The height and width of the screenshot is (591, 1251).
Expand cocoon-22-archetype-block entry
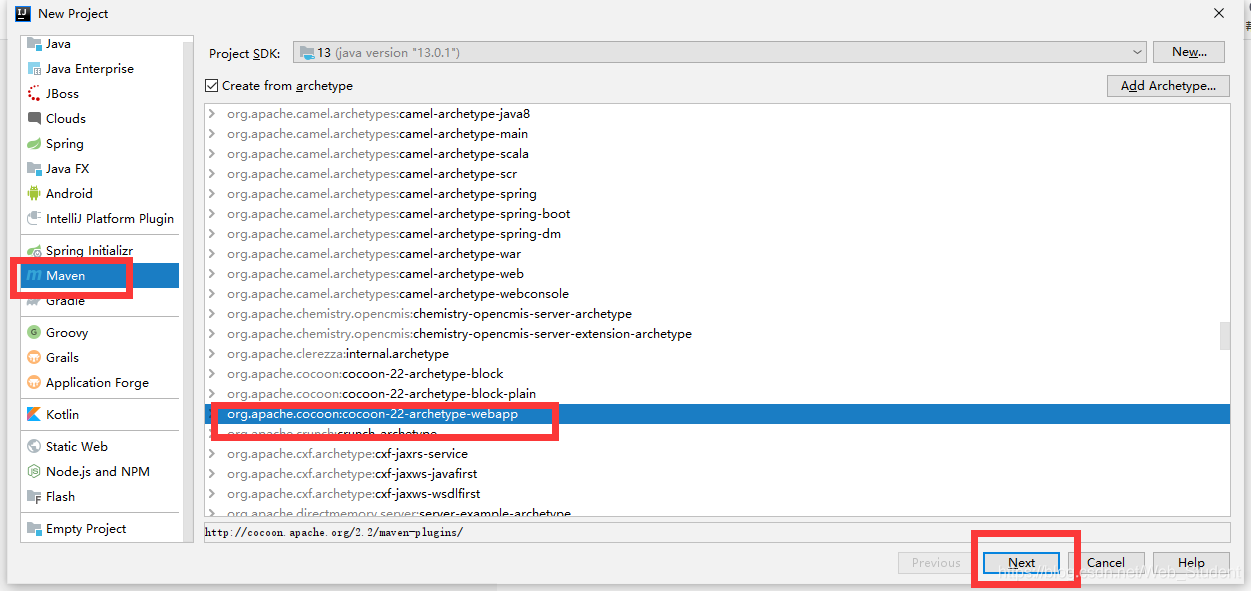click(x=212, y=374)
